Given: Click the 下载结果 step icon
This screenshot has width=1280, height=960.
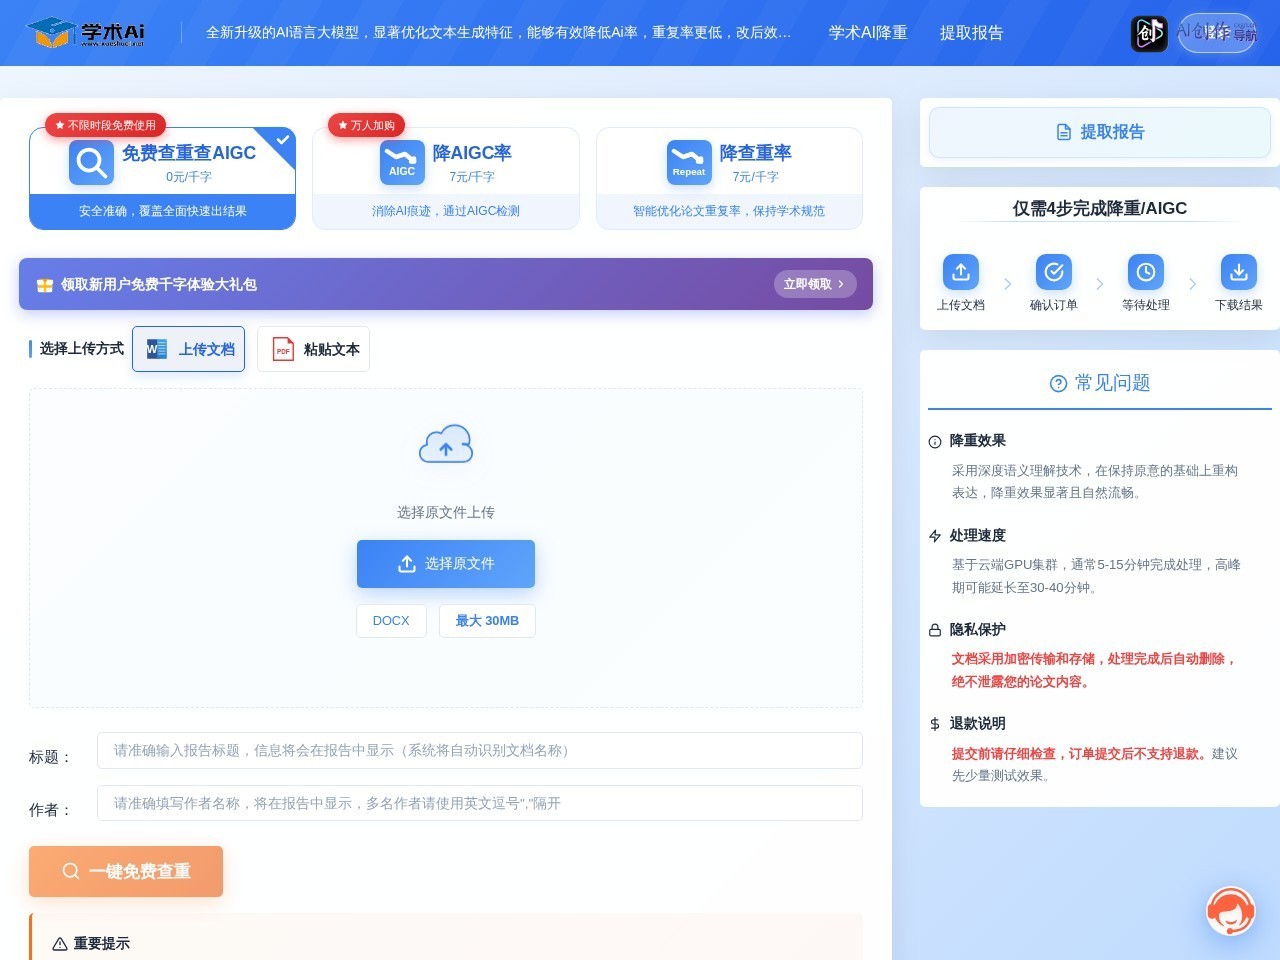Looking at the screenshot, I should click(x=1239, y=272).
